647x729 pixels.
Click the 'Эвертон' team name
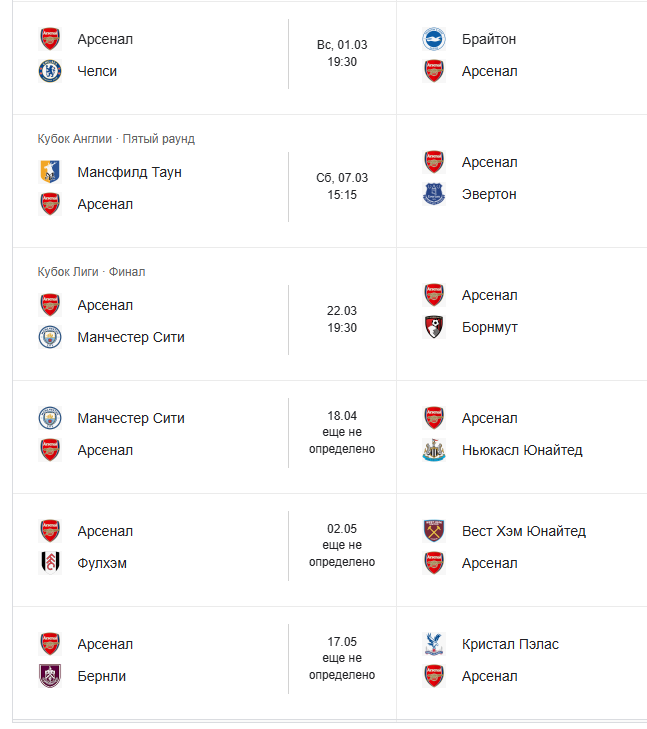[x=489, y=194]
